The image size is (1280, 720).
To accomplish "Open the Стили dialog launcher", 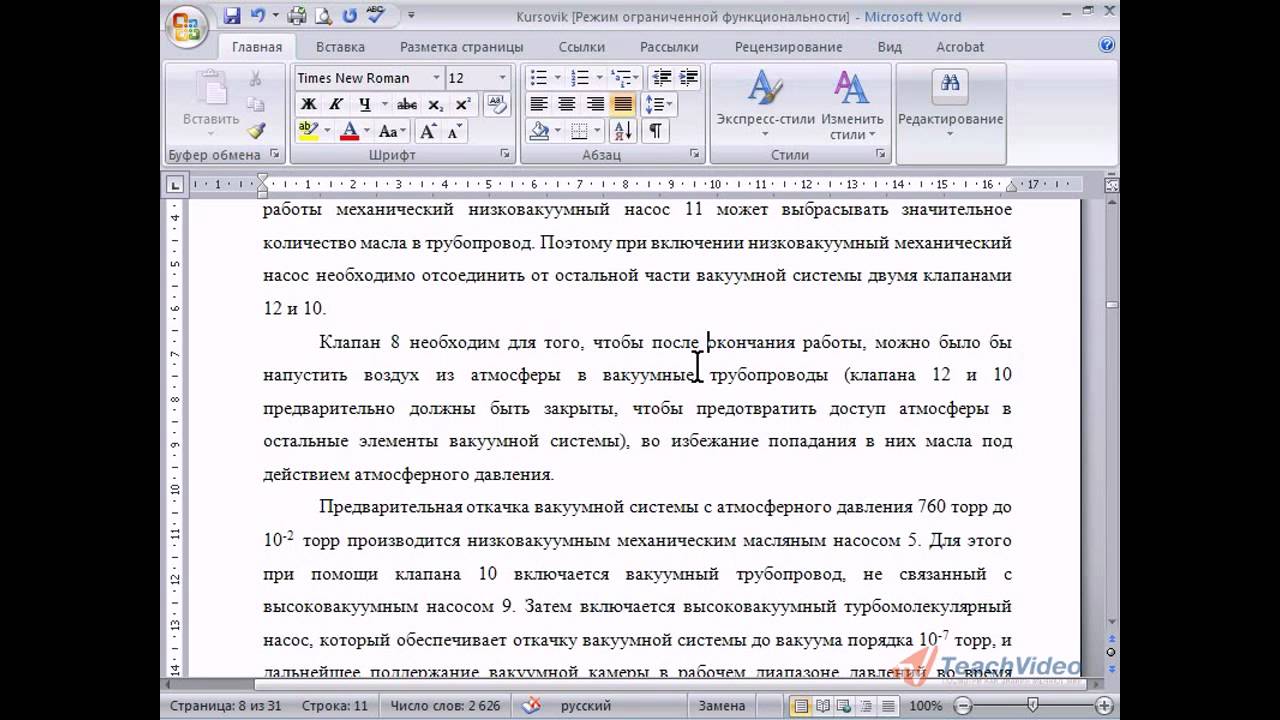I will [x=880, y=155].
